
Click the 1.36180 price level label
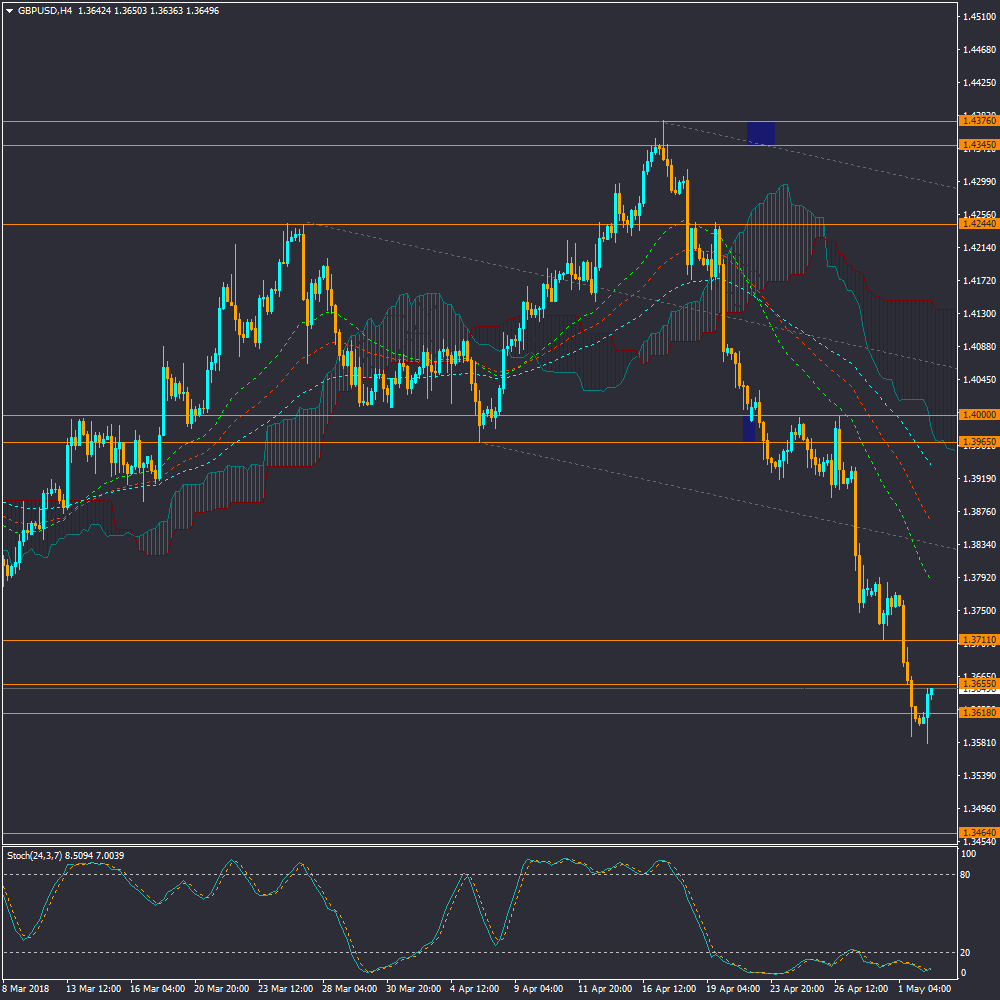coord(977,712)
